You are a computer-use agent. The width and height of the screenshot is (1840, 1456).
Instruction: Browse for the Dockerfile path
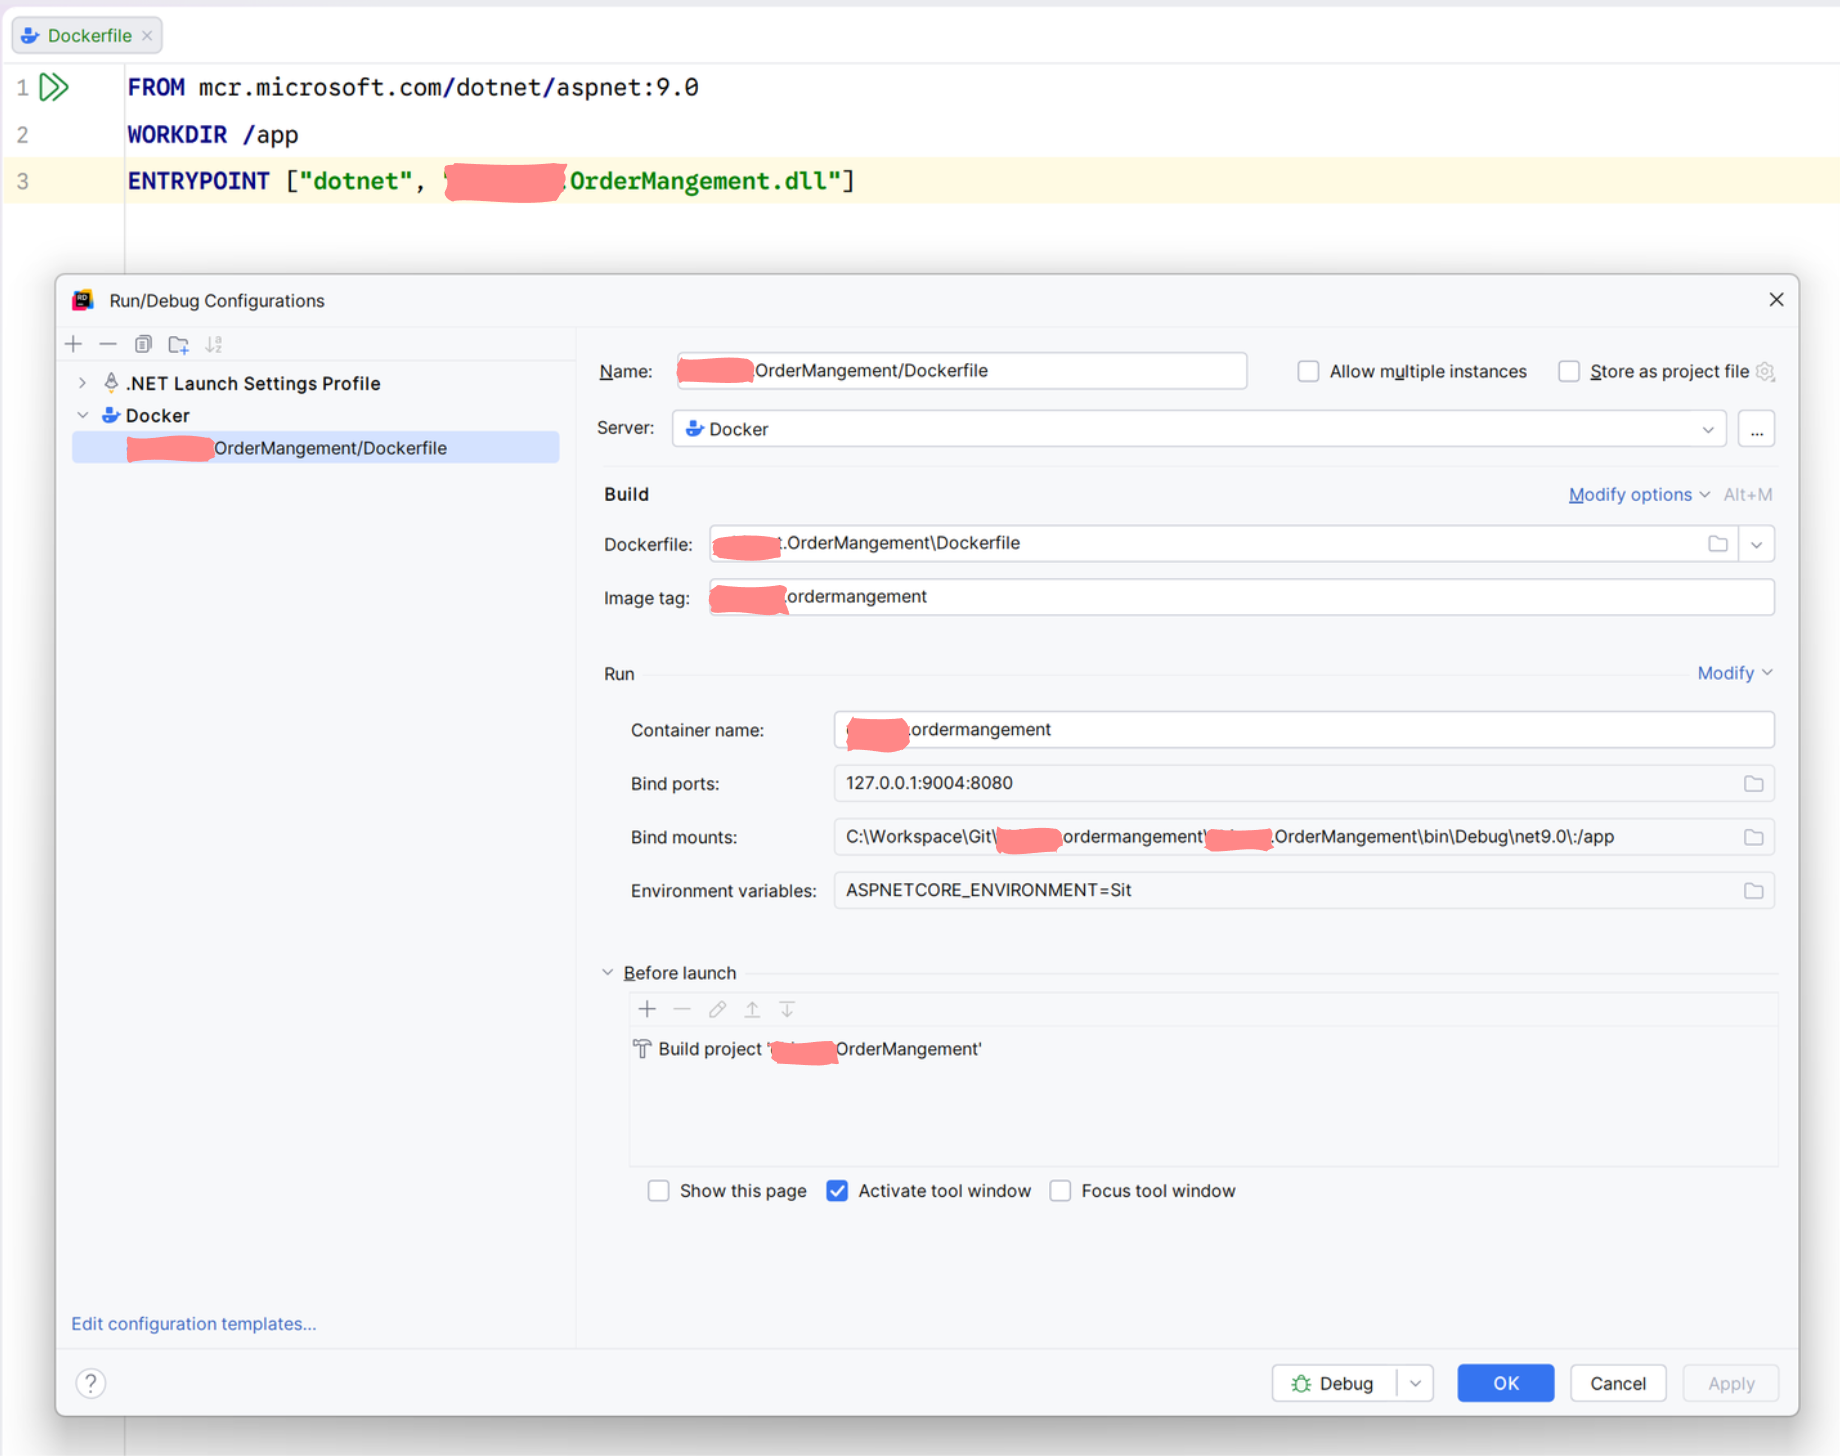[x=1717, y=544]
